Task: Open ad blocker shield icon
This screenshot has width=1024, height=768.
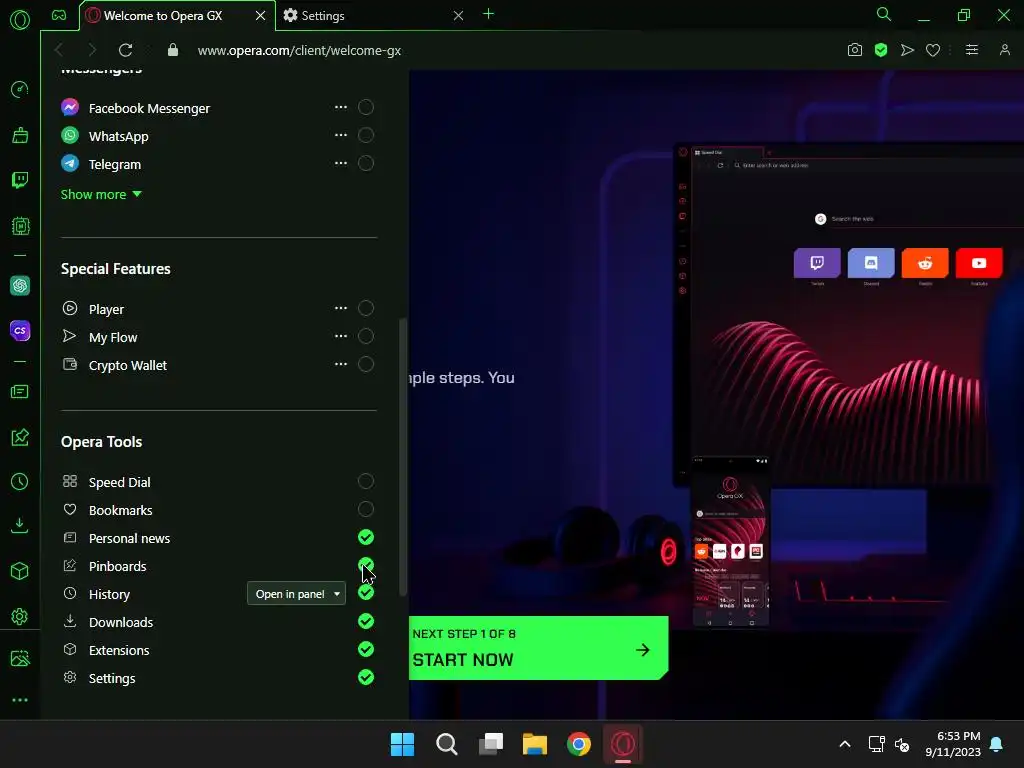Action: click(x=881, y=50)
